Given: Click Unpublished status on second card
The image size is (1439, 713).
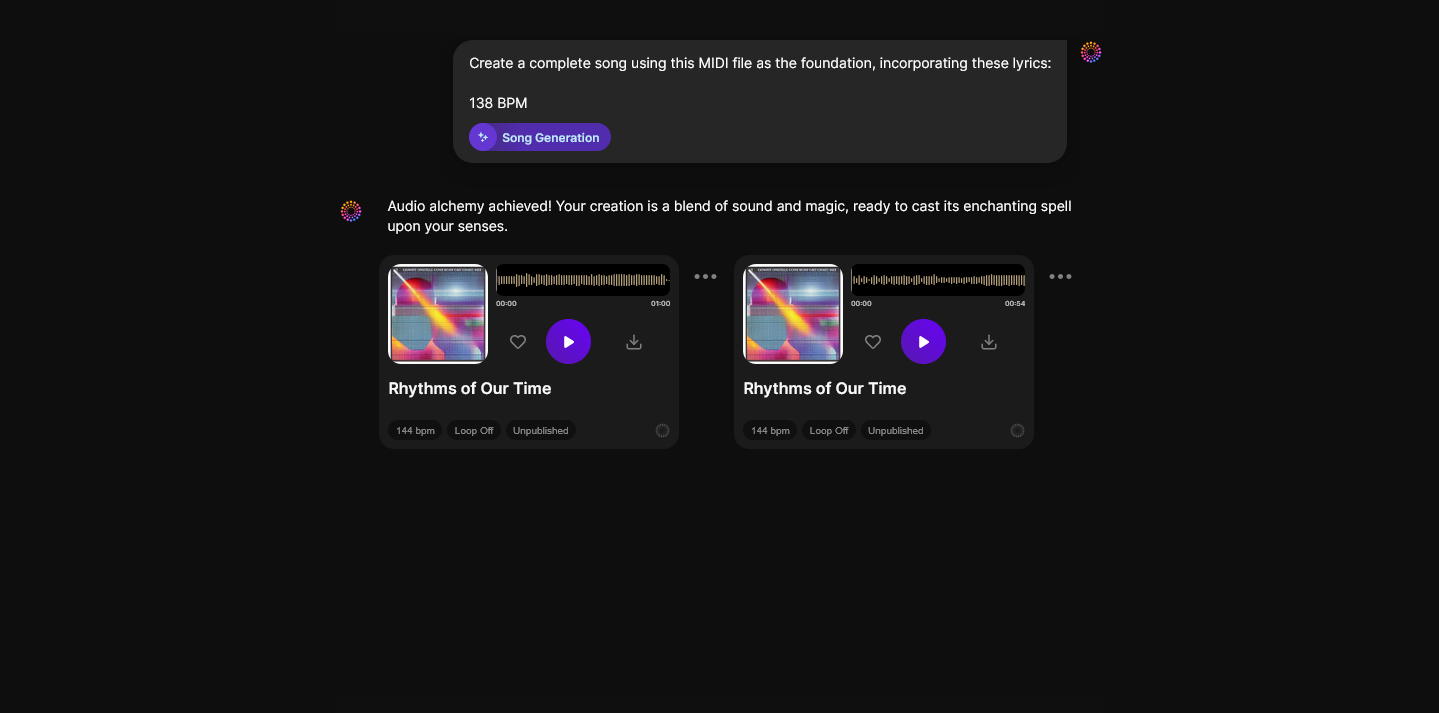Looking at the screenshot, I should (896, 431).
